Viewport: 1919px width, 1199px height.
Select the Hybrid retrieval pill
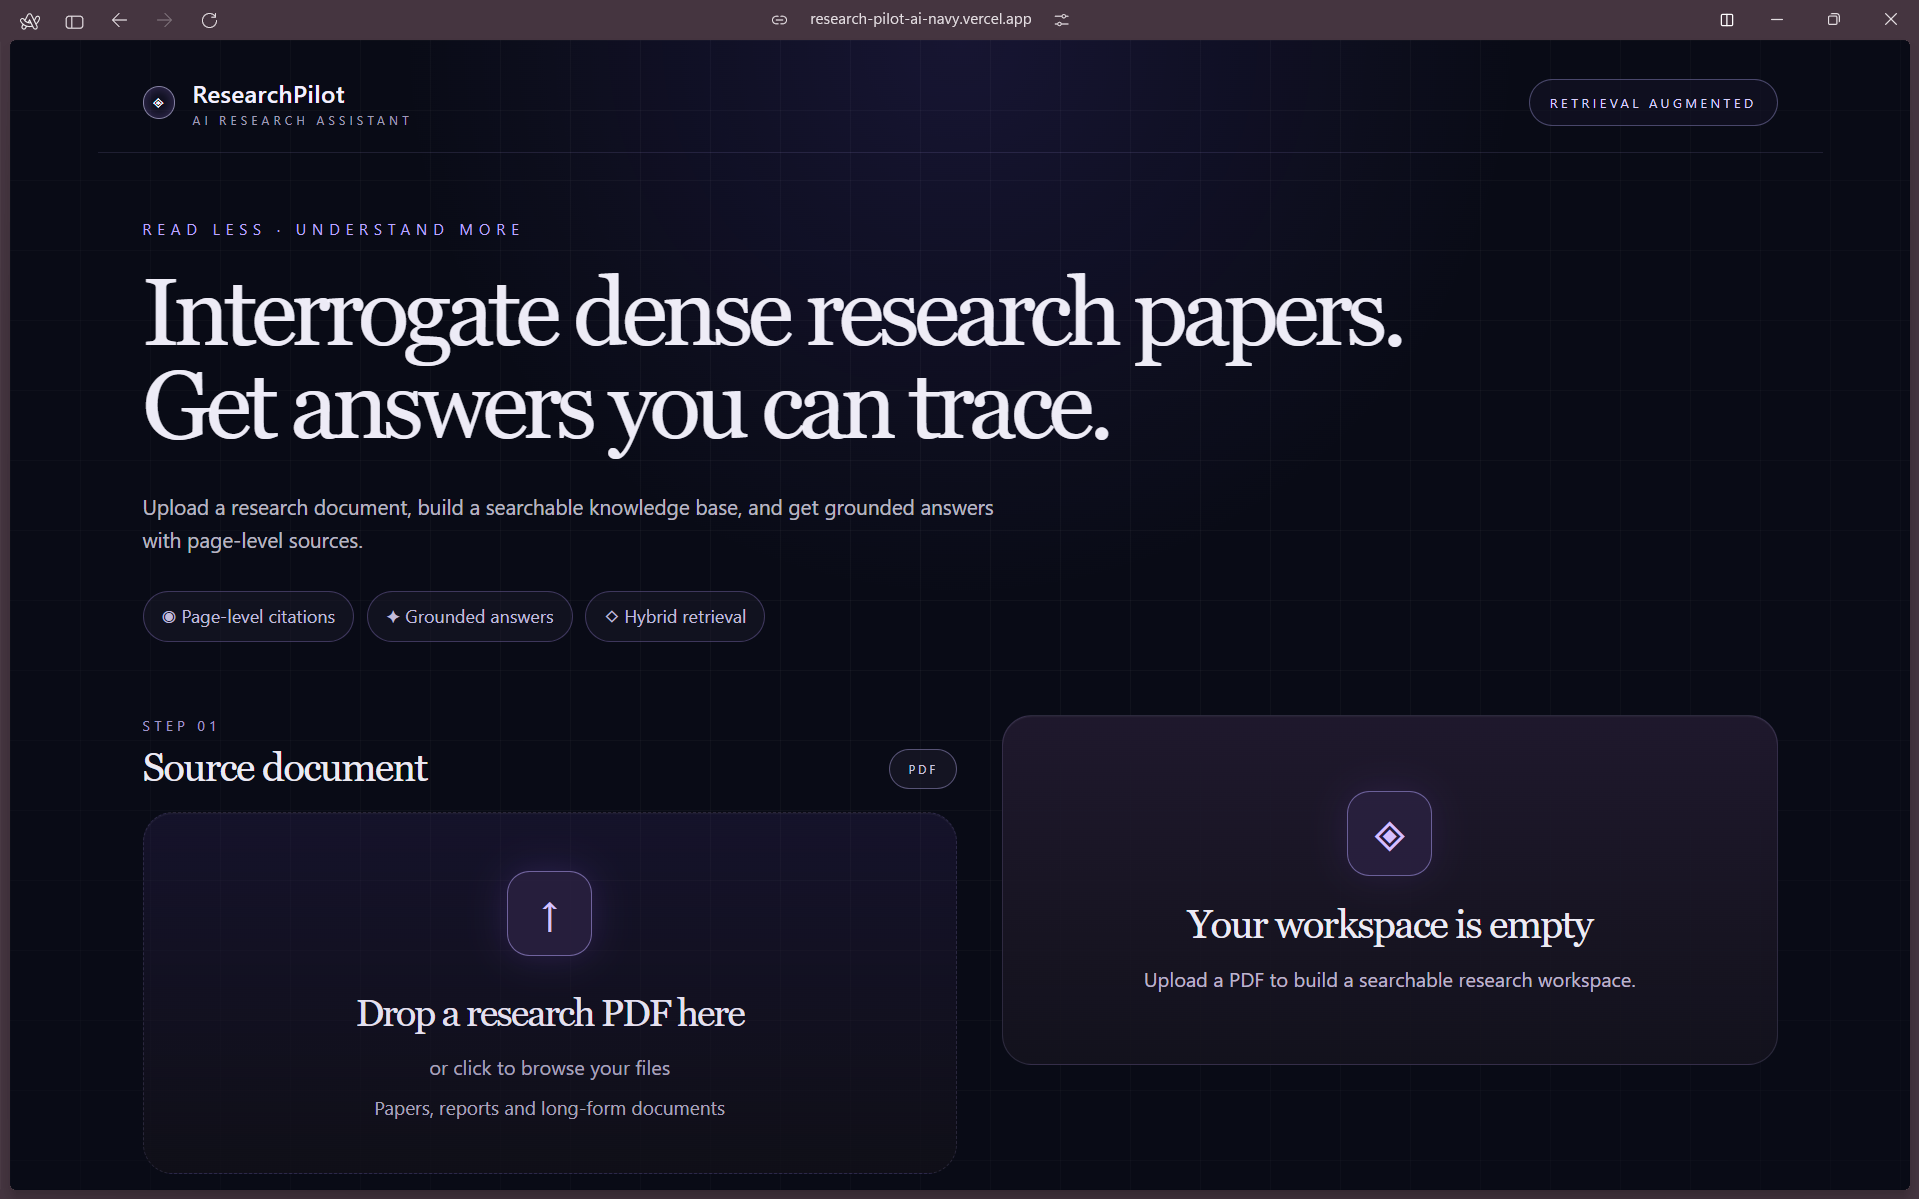tap(675, 617)
